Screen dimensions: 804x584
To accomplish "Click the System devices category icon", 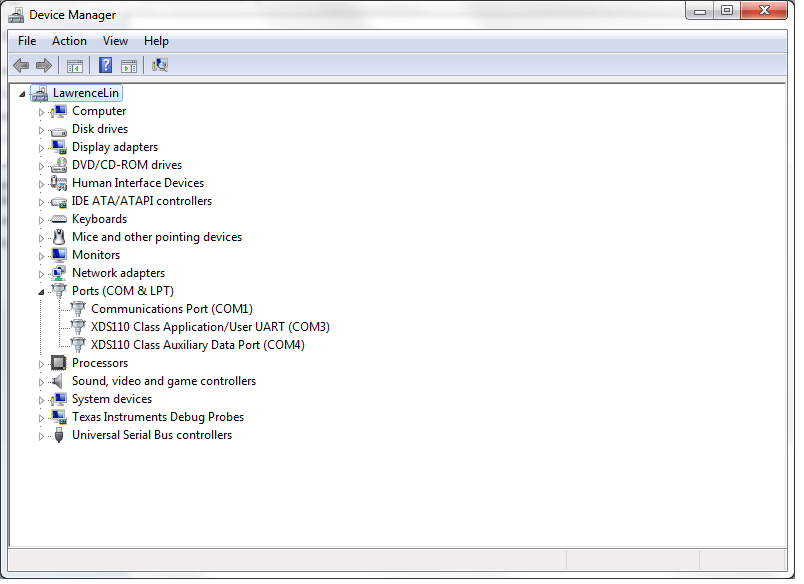I will pos(59,399).
